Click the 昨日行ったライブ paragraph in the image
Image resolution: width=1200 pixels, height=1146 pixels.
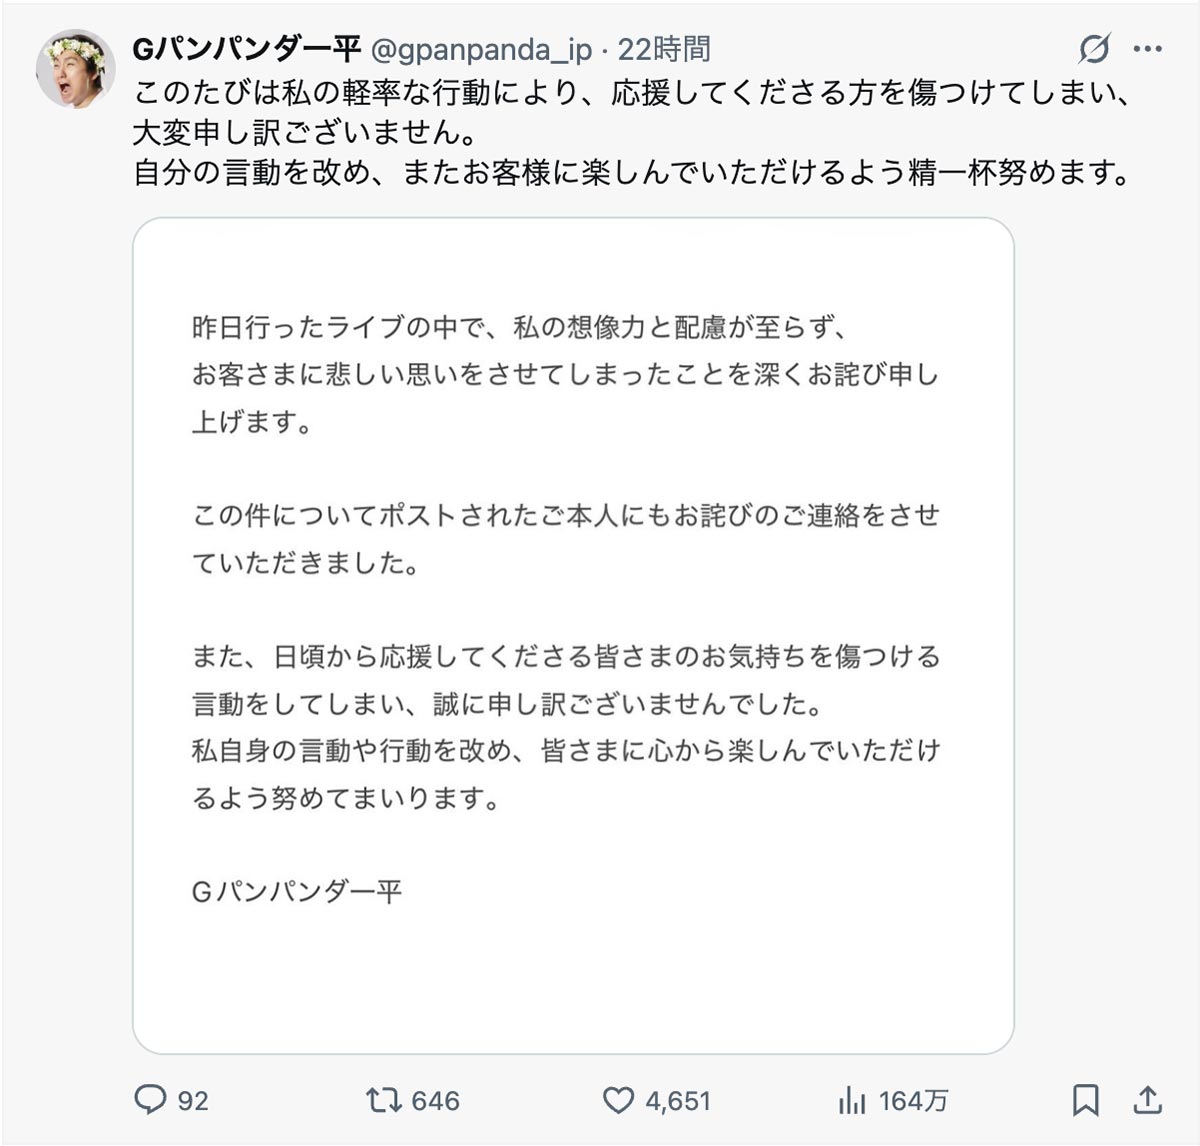[565, 374]
